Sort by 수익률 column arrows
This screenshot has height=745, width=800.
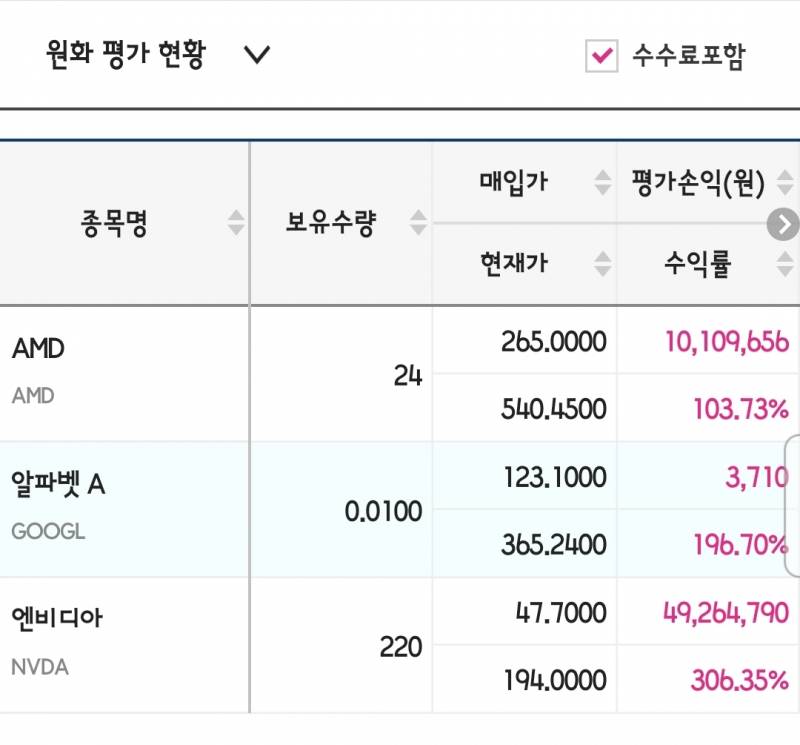point(785,263)
